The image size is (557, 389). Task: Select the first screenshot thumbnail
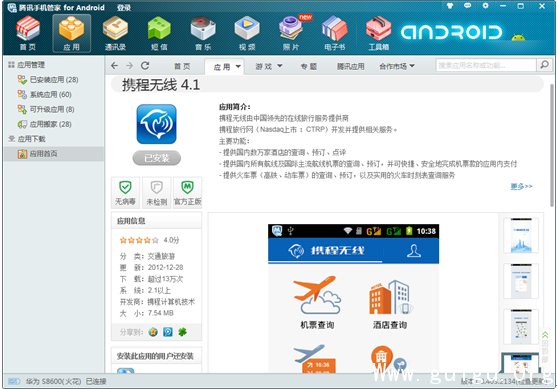coord(521,236)
